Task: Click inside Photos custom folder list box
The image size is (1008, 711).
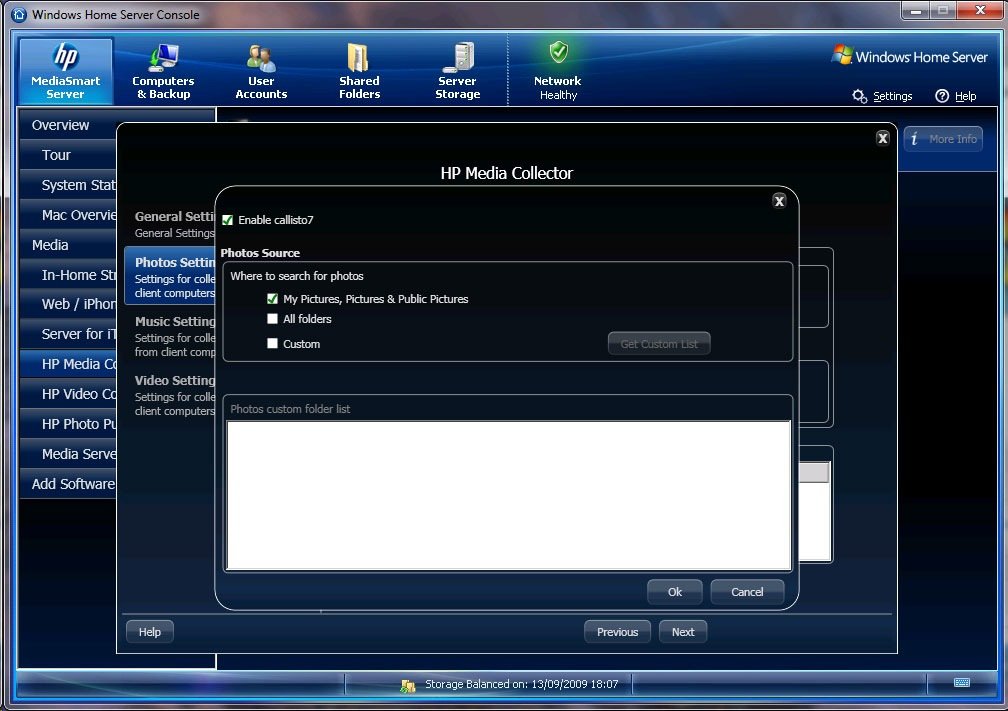Action: (x=508, y=495)
